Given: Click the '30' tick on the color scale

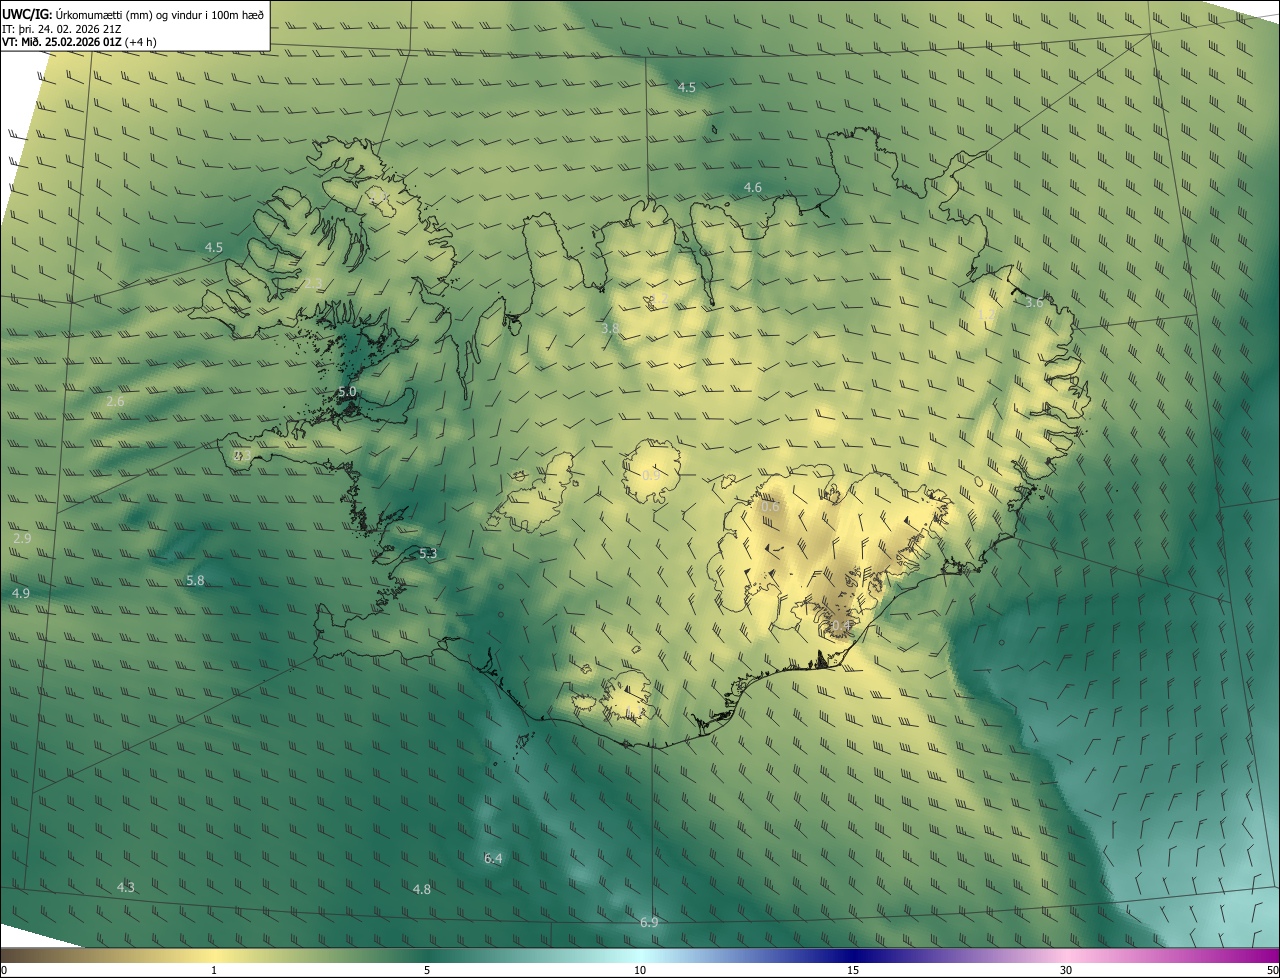Looking at the screenshot, I should point(1066,970).
